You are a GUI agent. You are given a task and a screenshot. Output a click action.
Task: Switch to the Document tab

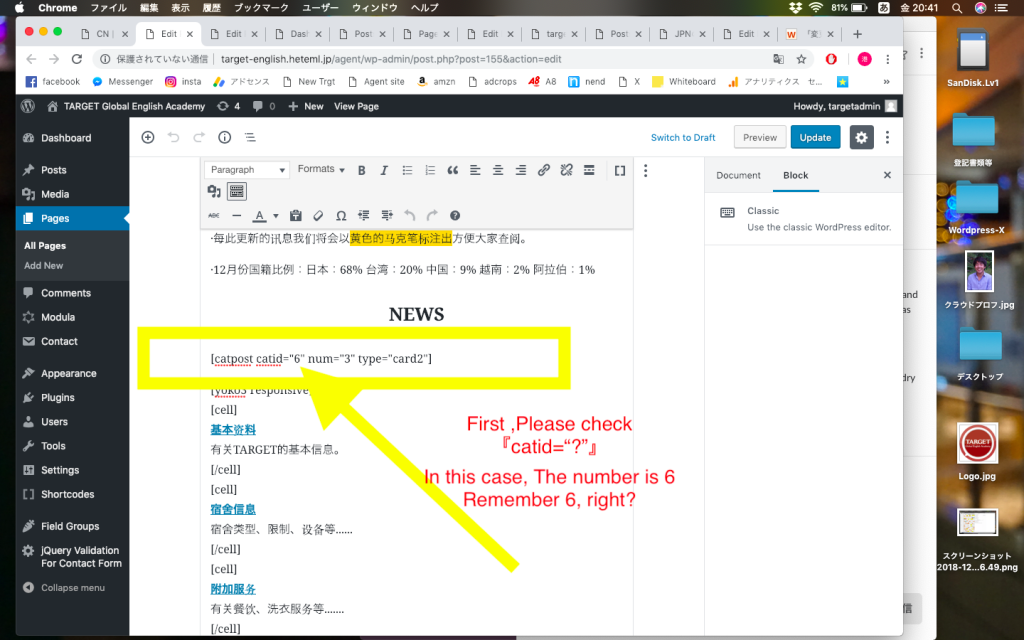tap(738, 175)
